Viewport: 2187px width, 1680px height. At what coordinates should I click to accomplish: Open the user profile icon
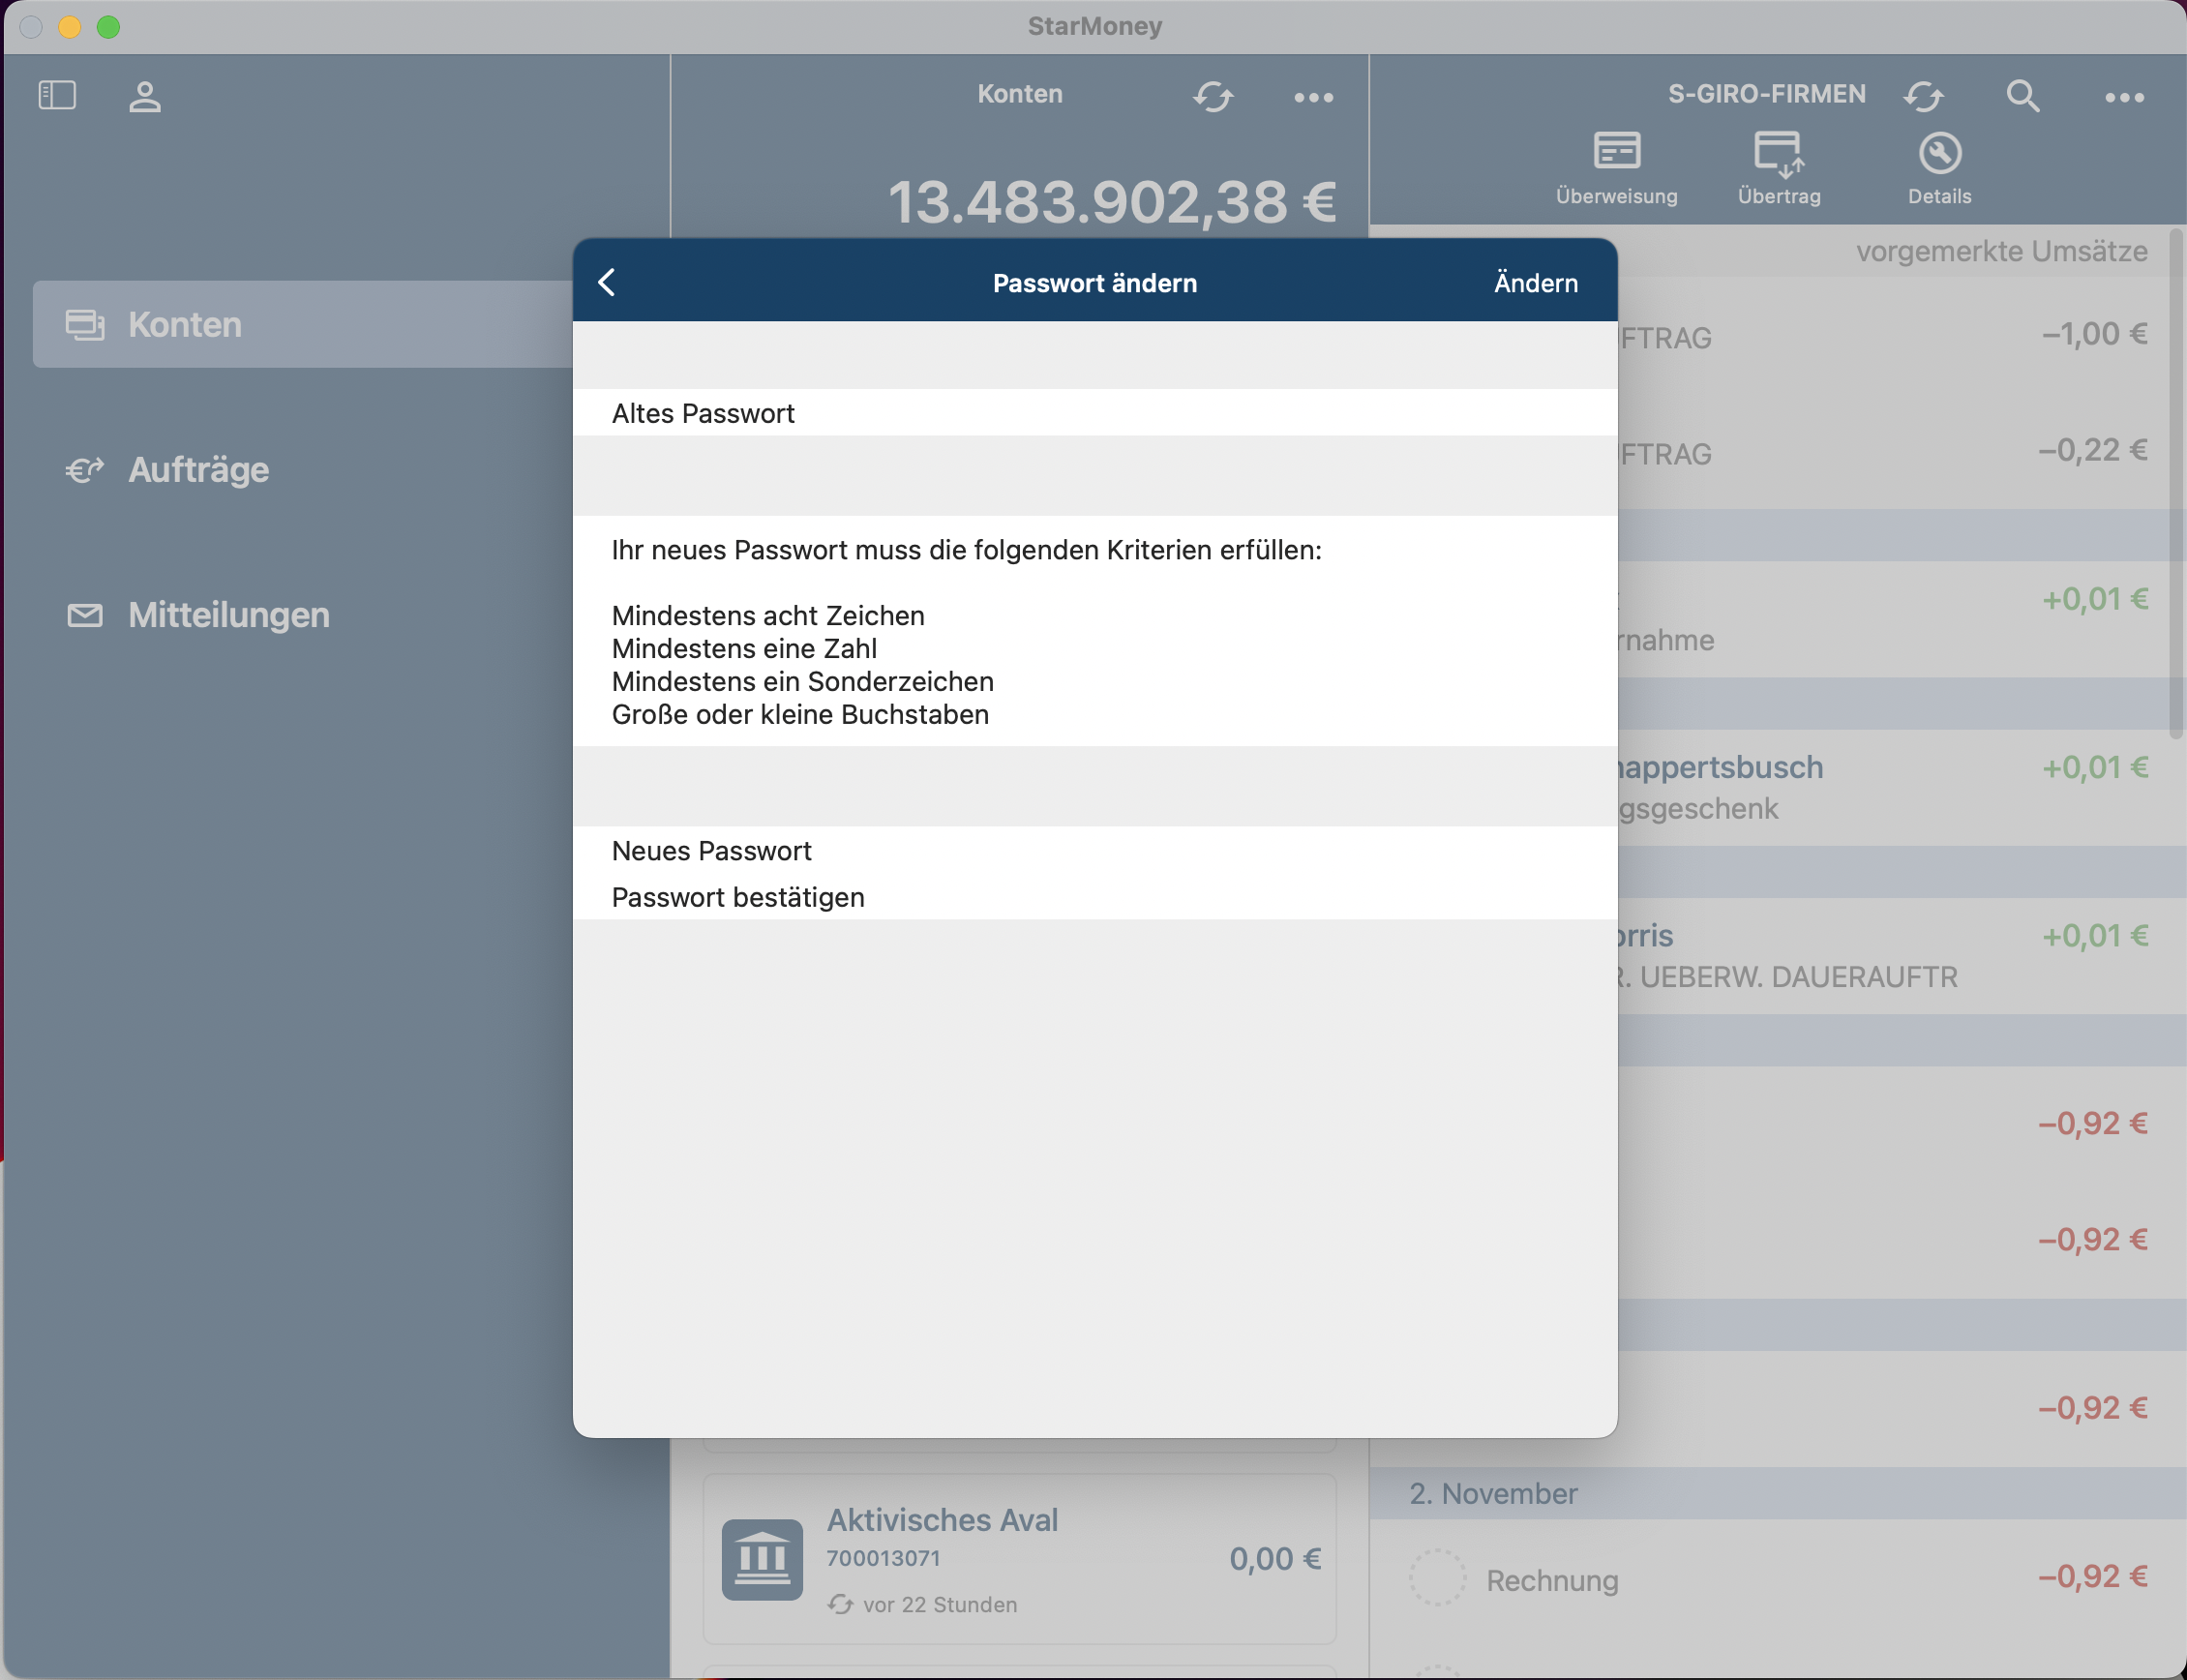[x=145, y=97]
